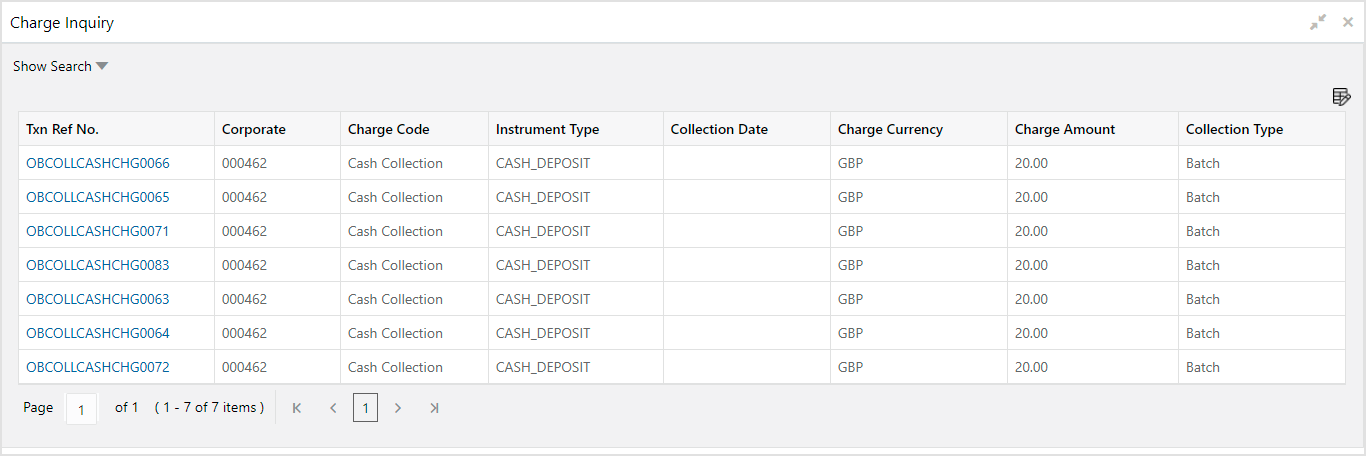1366x456 pixels.
Task: Go to next page of results
Action: 398,408
